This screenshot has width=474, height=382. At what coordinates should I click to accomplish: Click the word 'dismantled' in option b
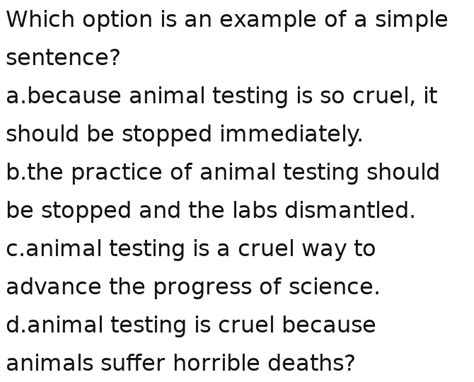click(x=350, y=210)
